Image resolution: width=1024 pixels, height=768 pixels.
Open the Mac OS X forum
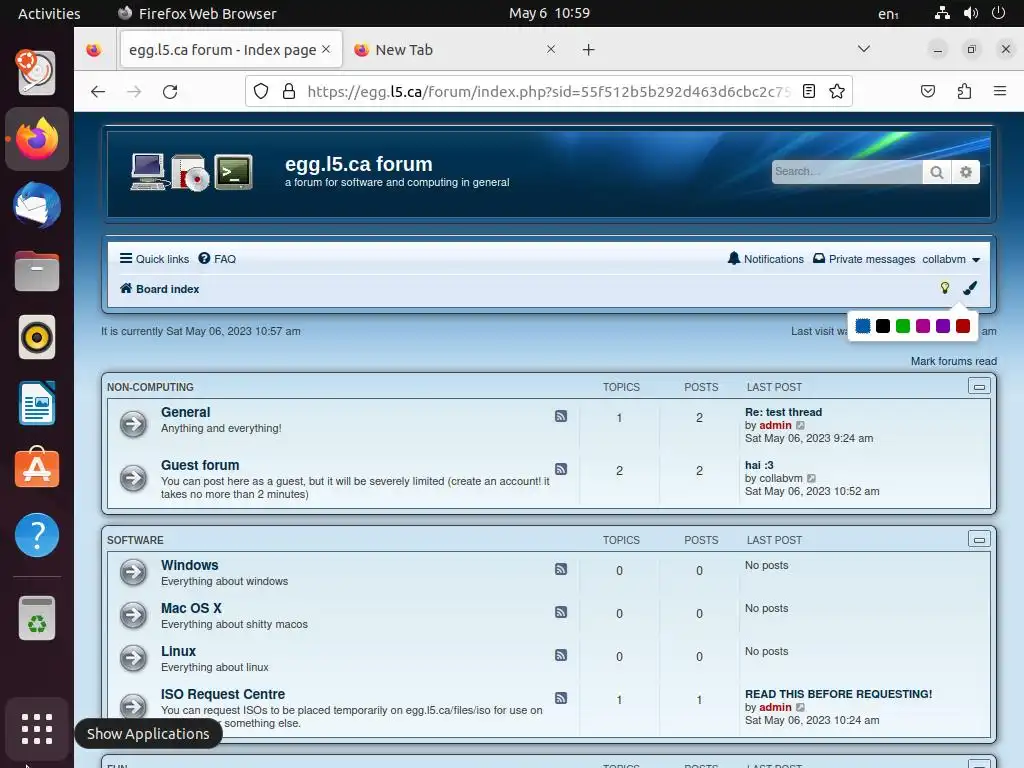pos(191,608)
